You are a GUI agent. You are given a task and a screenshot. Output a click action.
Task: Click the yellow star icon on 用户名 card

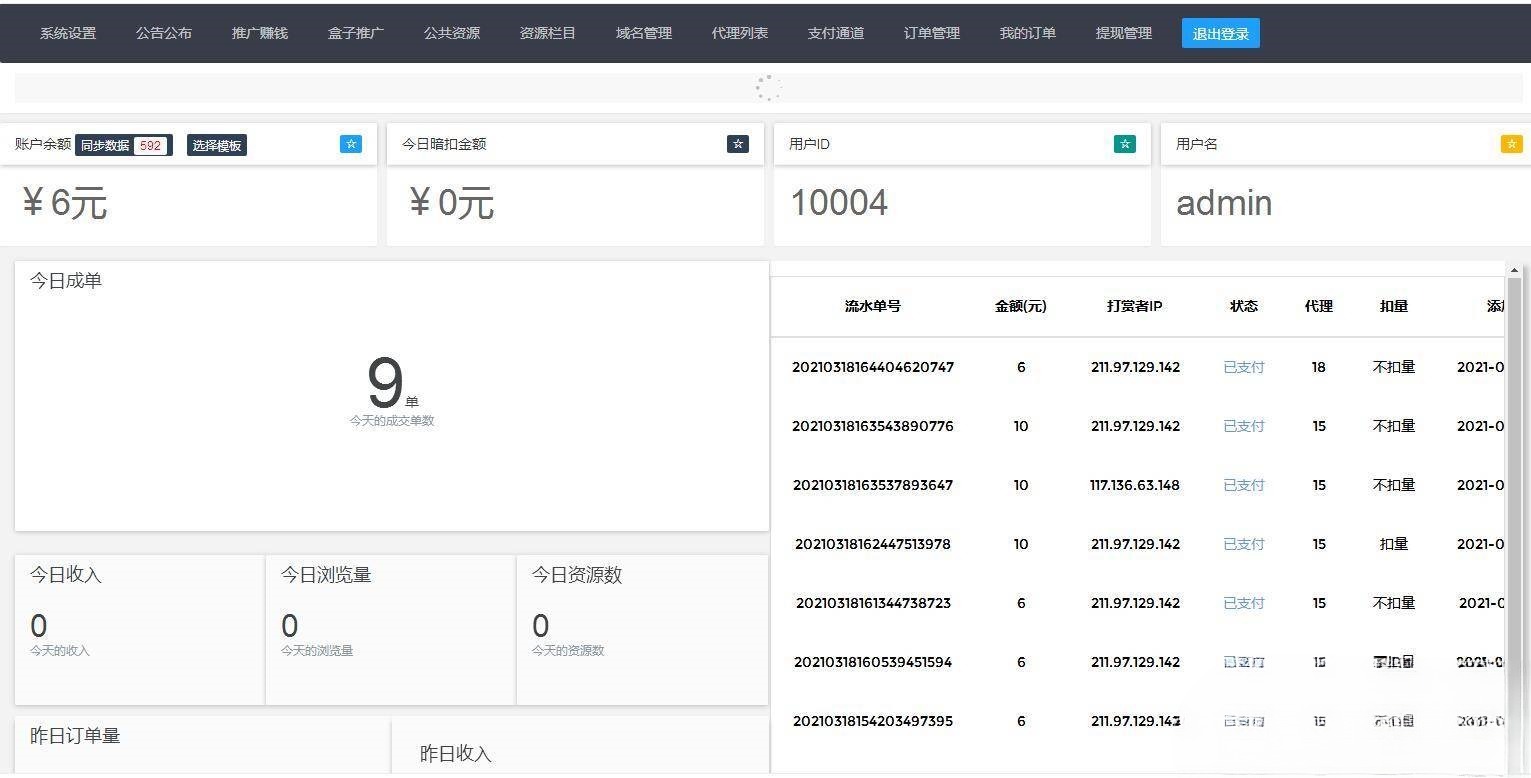[1510, 143]
